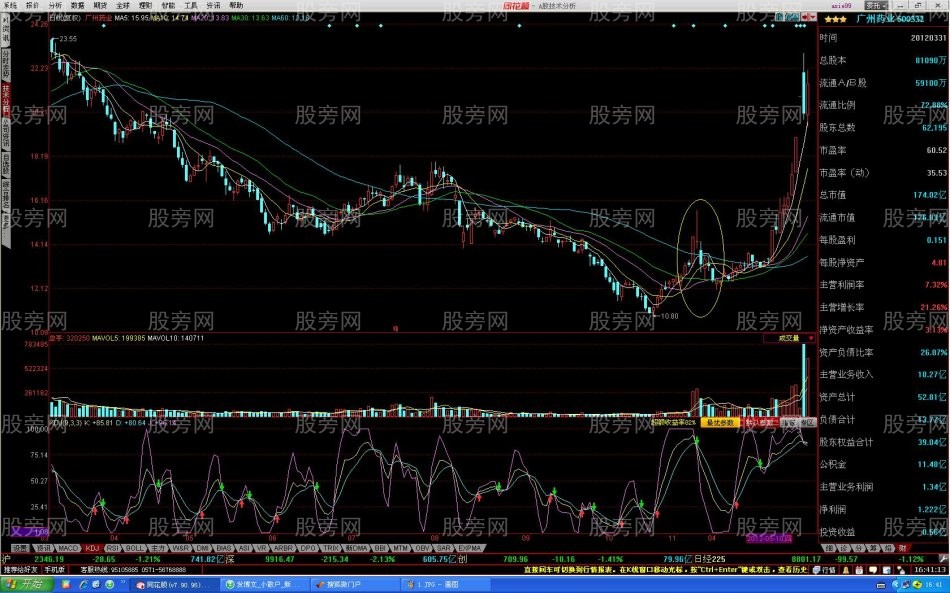Select the BOLL indicator tab

133,548
